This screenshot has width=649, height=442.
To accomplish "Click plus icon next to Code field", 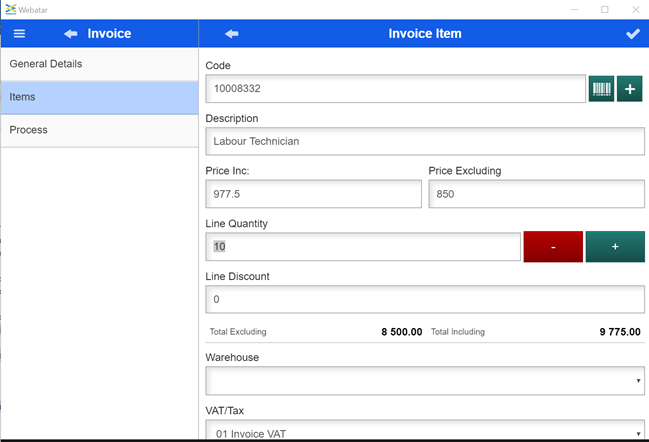I will point(630,89).
